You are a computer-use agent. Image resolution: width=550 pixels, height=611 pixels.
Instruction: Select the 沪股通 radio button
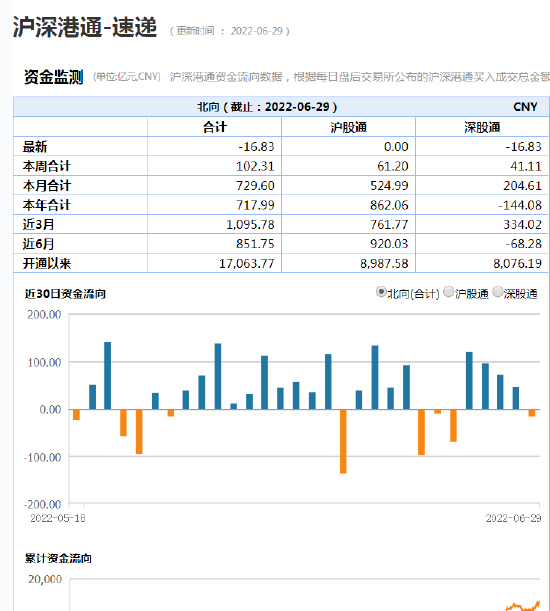point(449,292)
